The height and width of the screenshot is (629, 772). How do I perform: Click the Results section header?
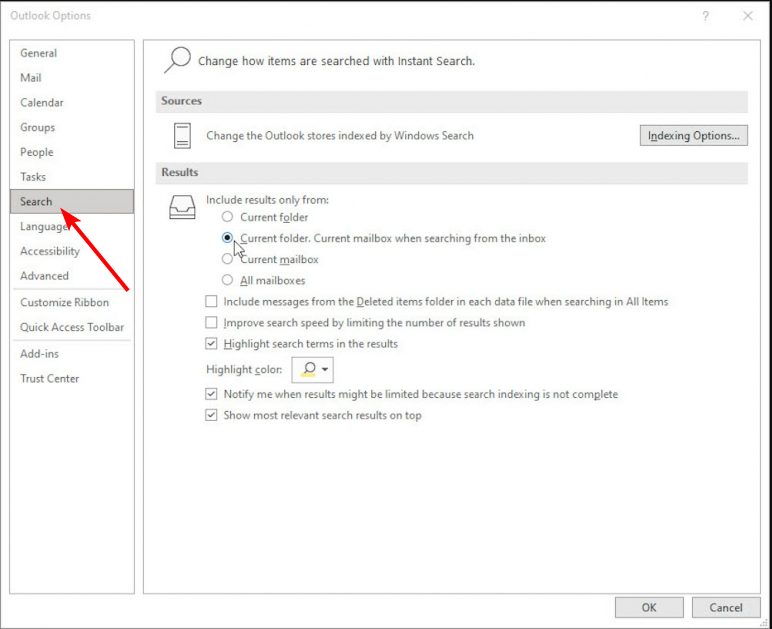(x=452, y=173)
